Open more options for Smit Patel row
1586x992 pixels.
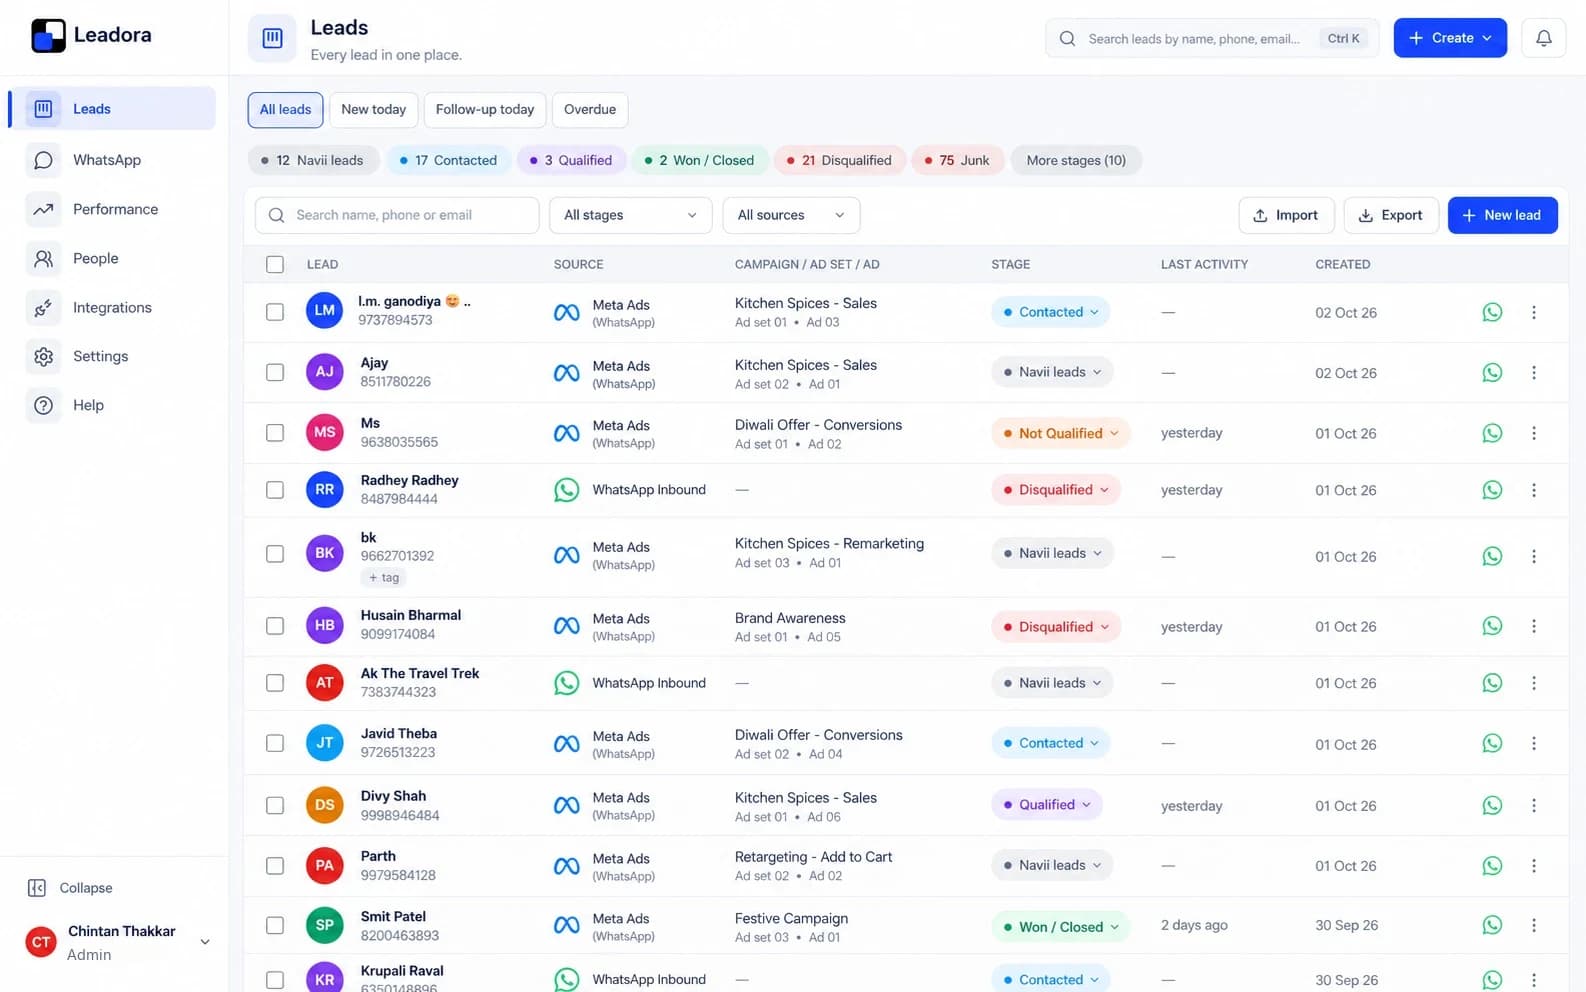pos(1533,926)
